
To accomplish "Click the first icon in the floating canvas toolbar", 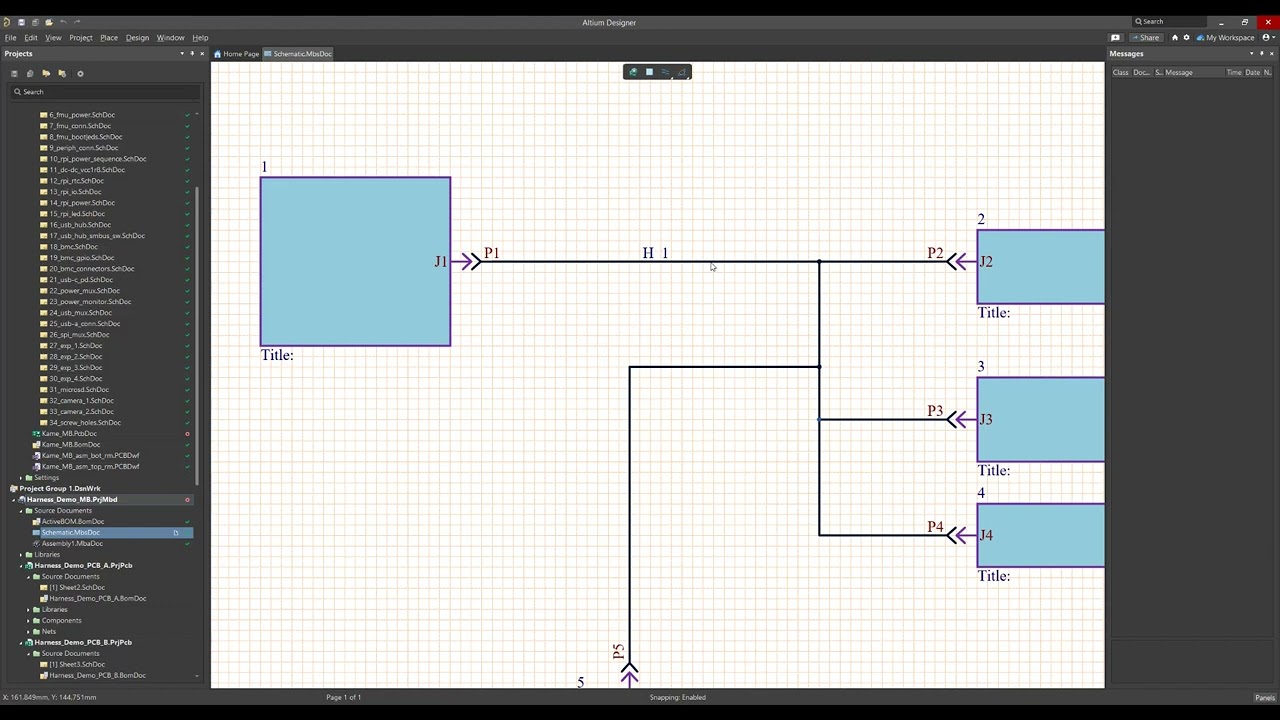I will point(632,72).
